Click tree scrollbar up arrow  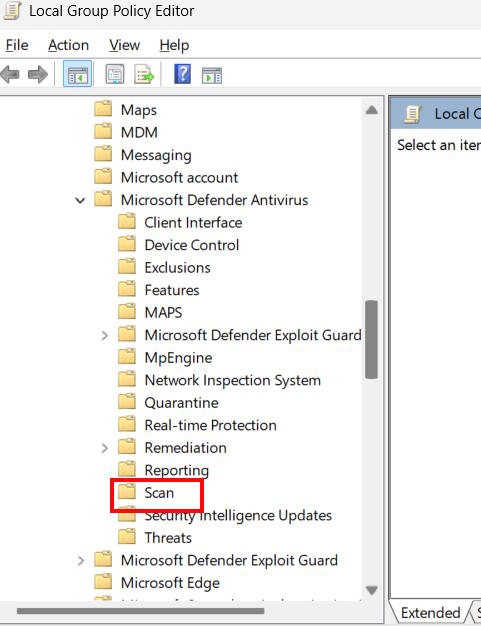click(372, 110)
